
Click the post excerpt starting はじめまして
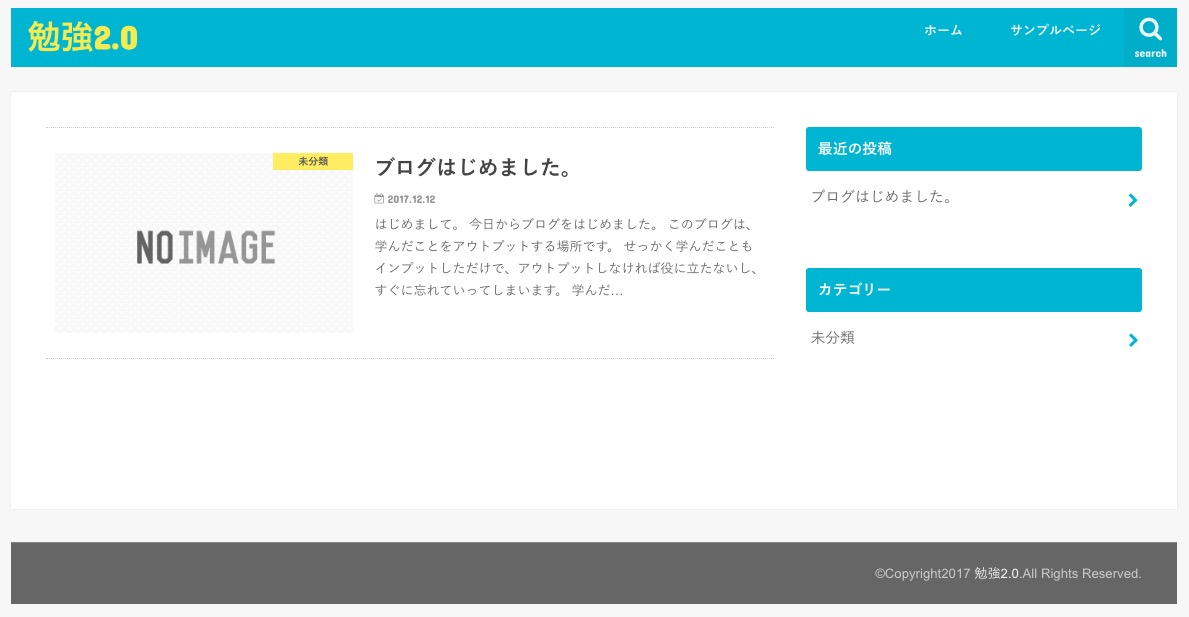point(566,257)
